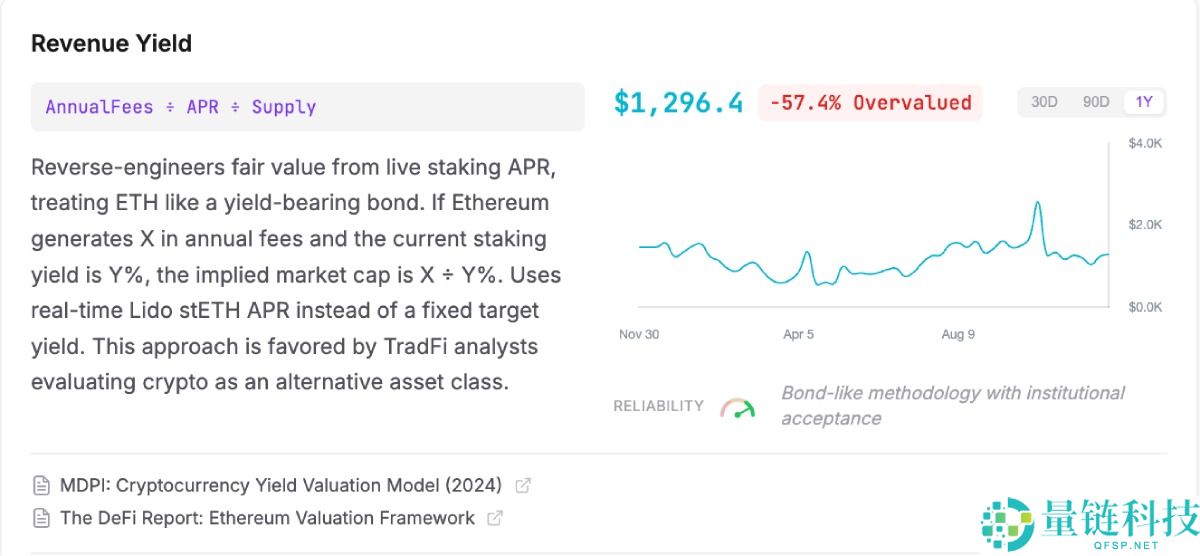Click the external link icon after the MDPI title
The width and height of the screenshot is (1200, 556).
(x=522, y=486)
